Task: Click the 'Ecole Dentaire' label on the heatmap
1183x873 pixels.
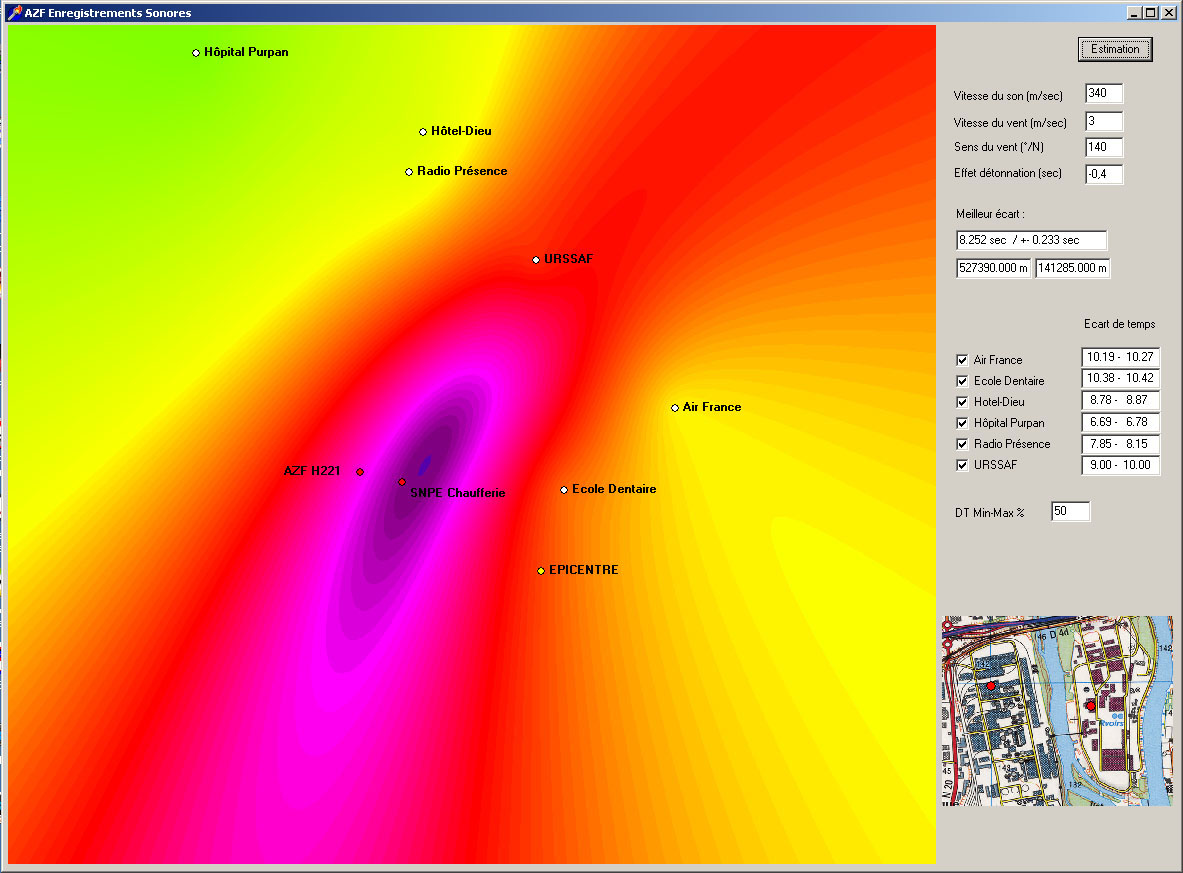Action: [x=614, y=489]
